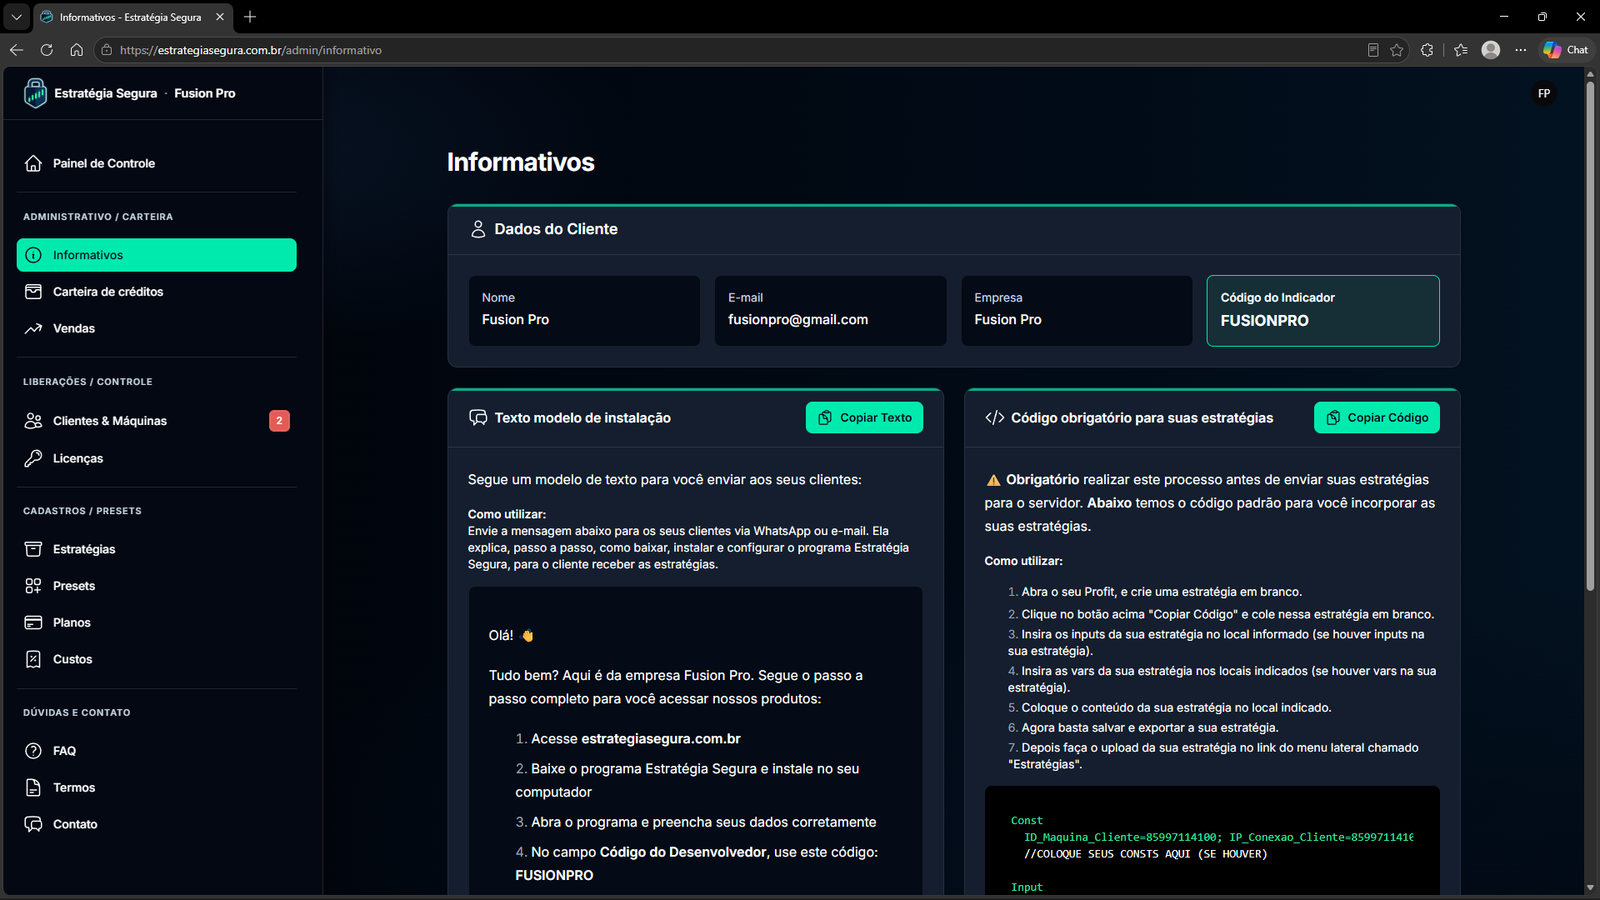The image size is (1600, 900).
Task: Click the fusionpro@gmail.com e-mail value
Action: click(798, 320)
